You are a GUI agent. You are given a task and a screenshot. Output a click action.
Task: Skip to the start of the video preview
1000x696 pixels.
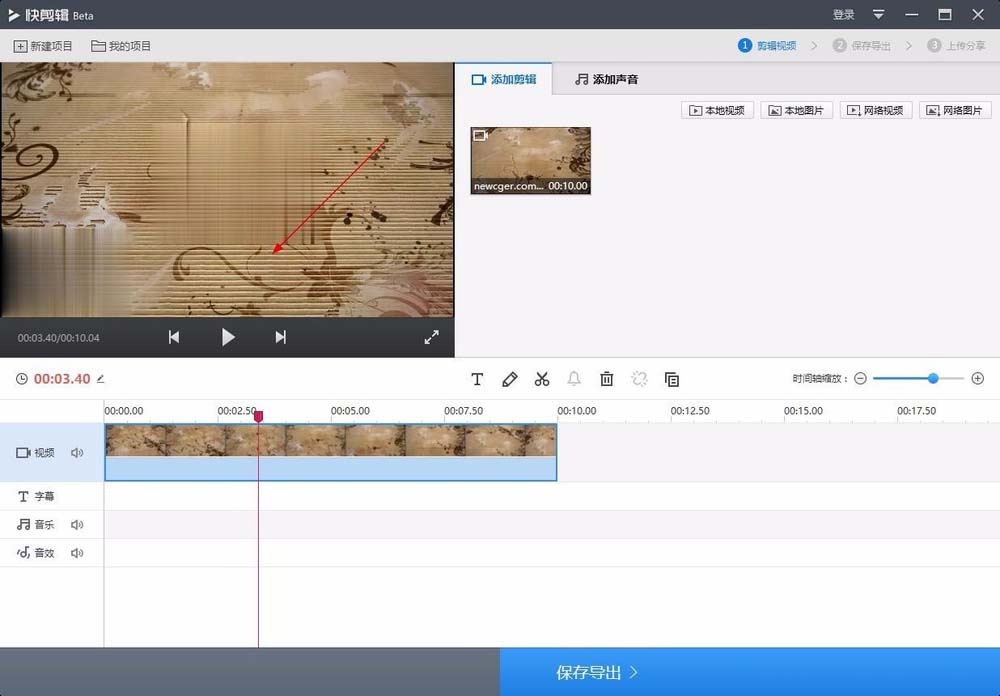point(173,337)
